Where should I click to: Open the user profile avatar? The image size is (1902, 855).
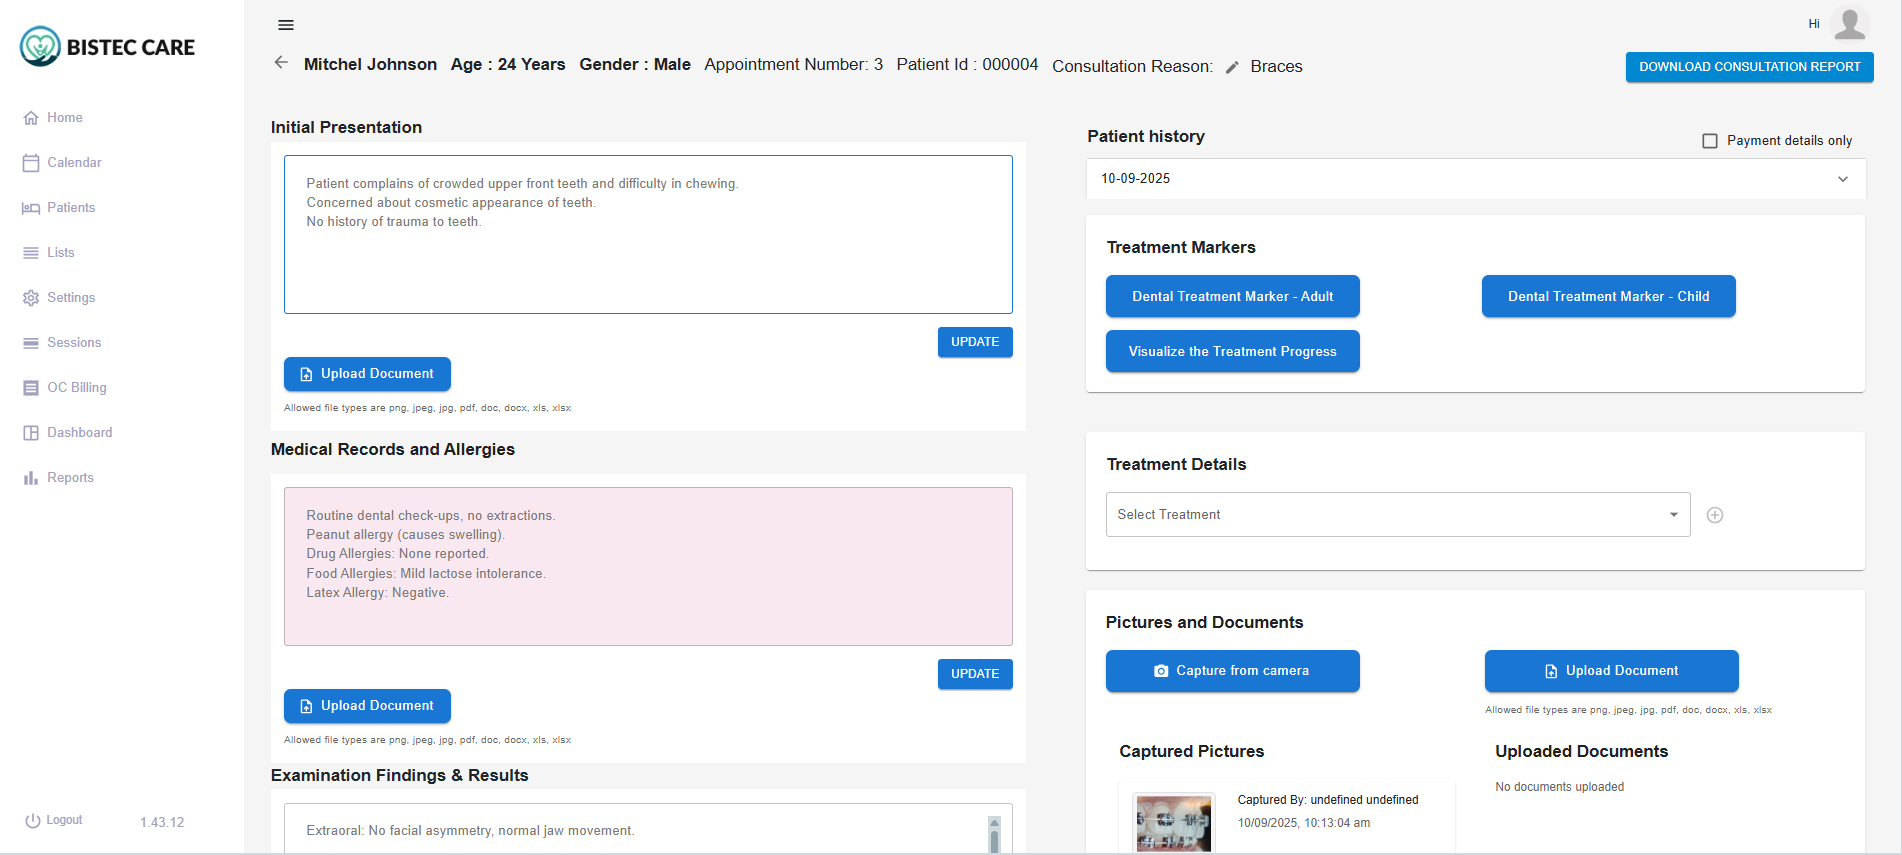click(x=1849, y=24)
